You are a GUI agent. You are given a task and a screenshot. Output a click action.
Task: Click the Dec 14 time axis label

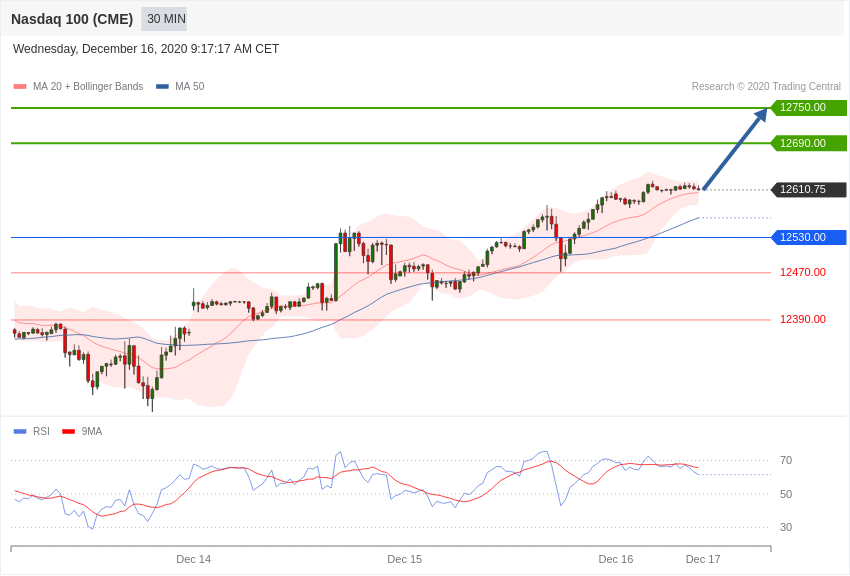(x=194, y=559)
